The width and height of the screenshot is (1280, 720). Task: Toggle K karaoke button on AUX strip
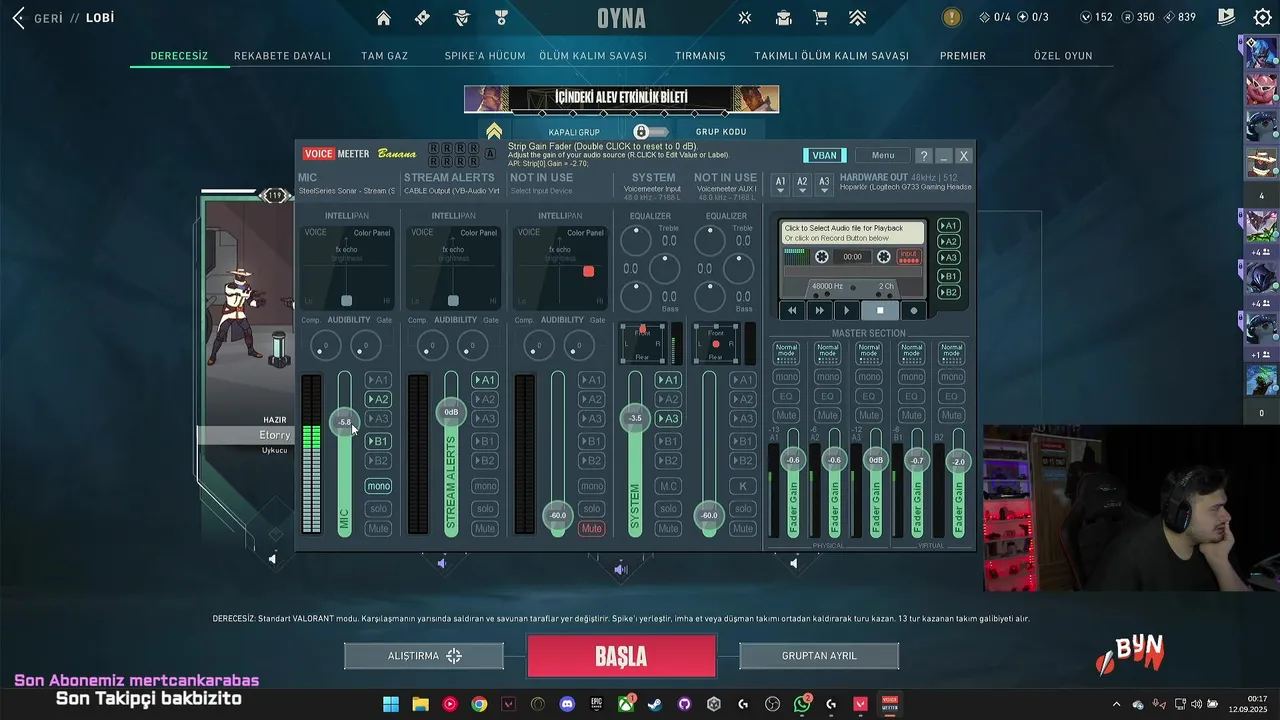coord(742,486)
